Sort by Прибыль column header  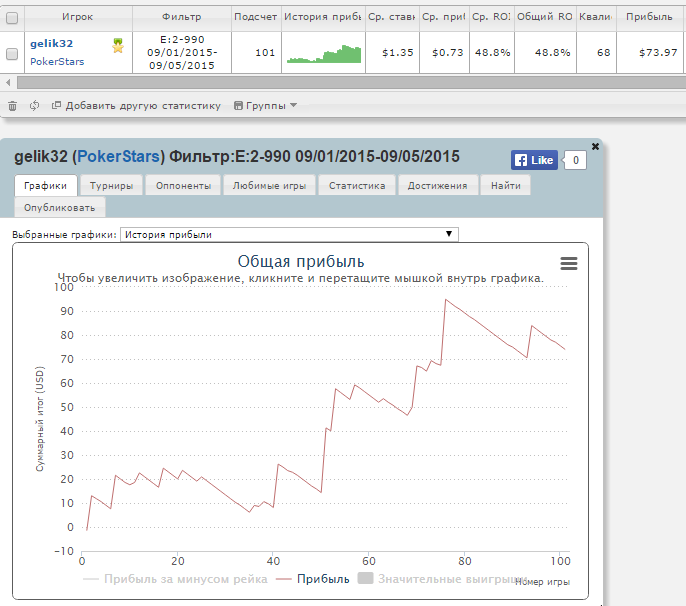click(x=649, y=17)
